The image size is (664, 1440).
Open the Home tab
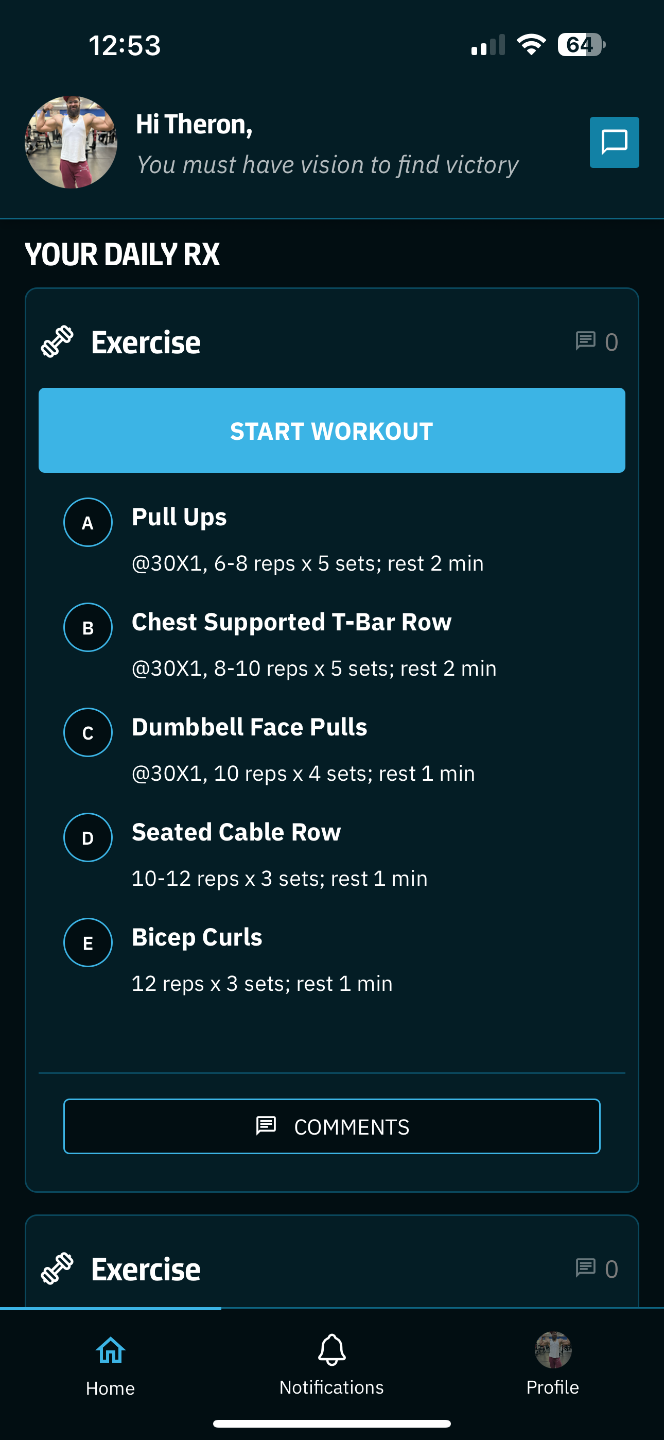[x=110, y=1366]
